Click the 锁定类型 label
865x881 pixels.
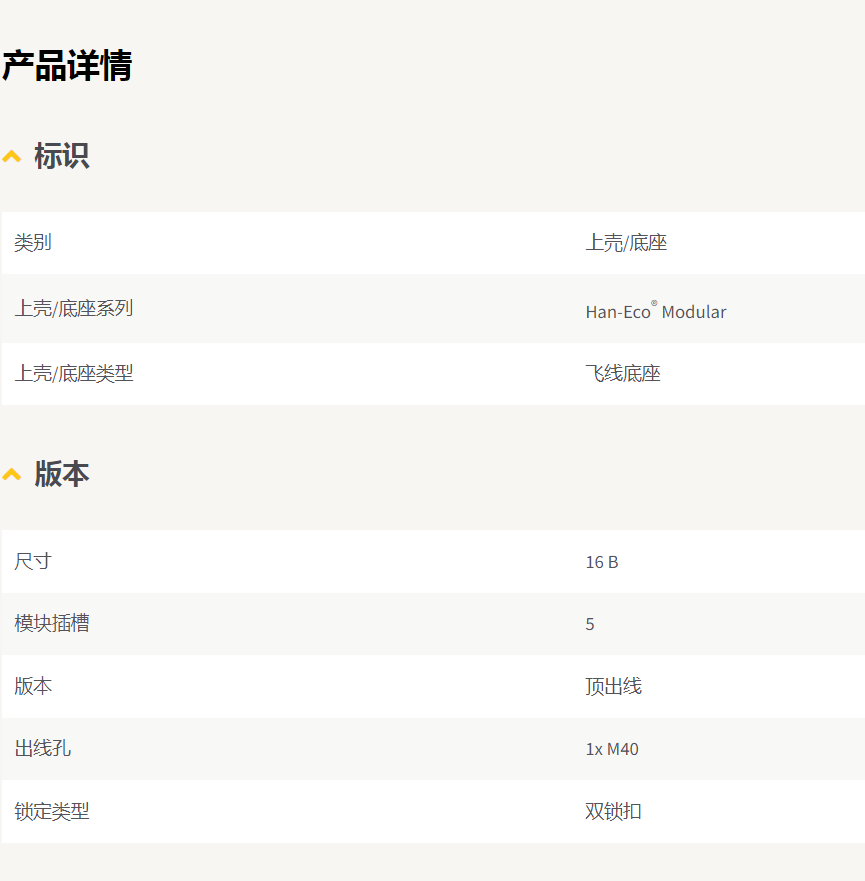point(52,811)
